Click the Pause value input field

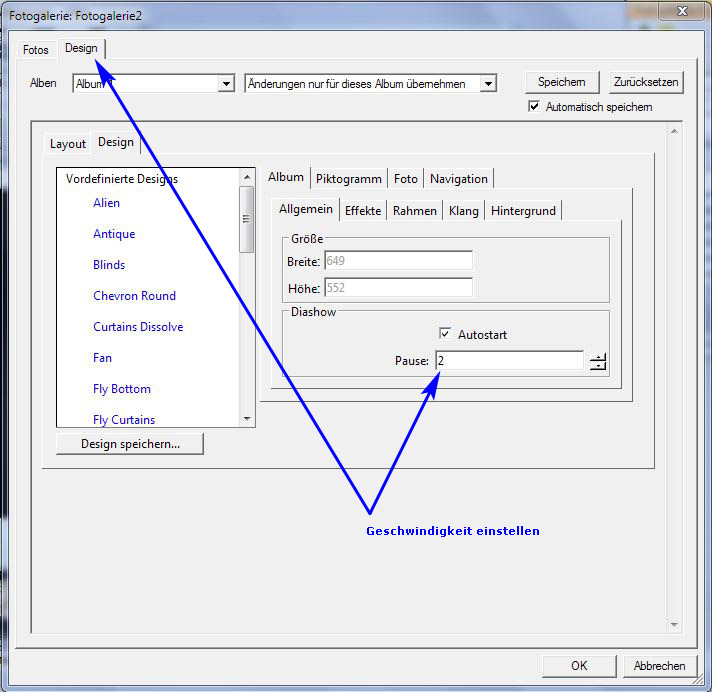pos(508,360)
